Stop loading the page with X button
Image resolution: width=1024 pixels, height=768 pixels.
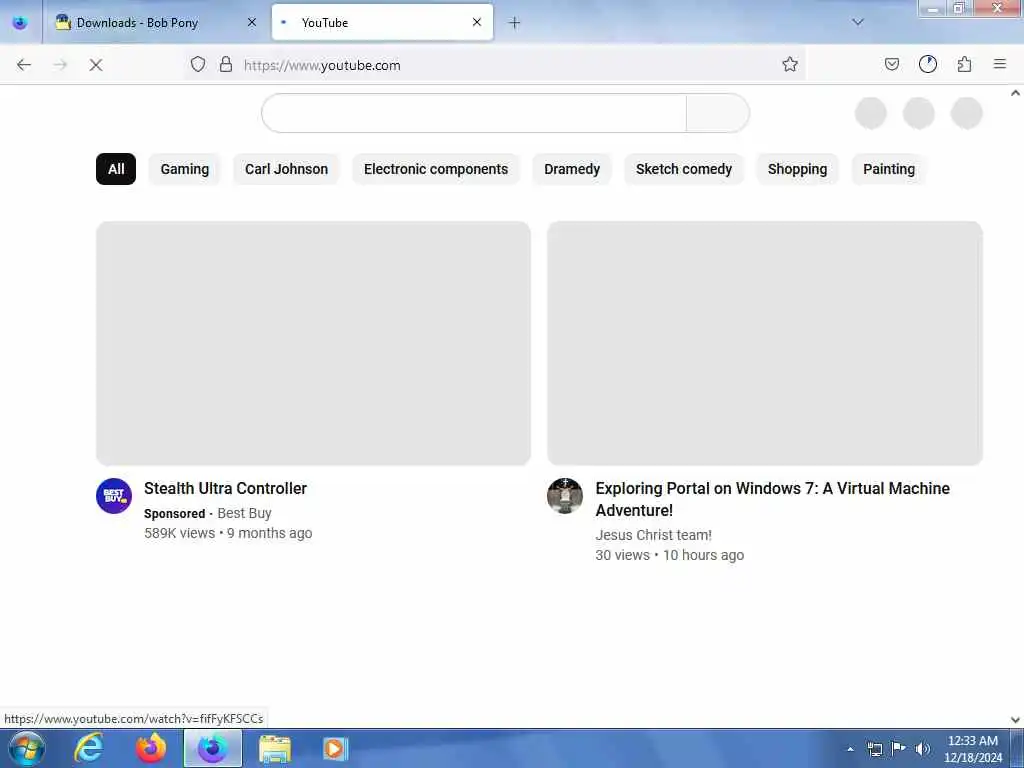point(95,65)
